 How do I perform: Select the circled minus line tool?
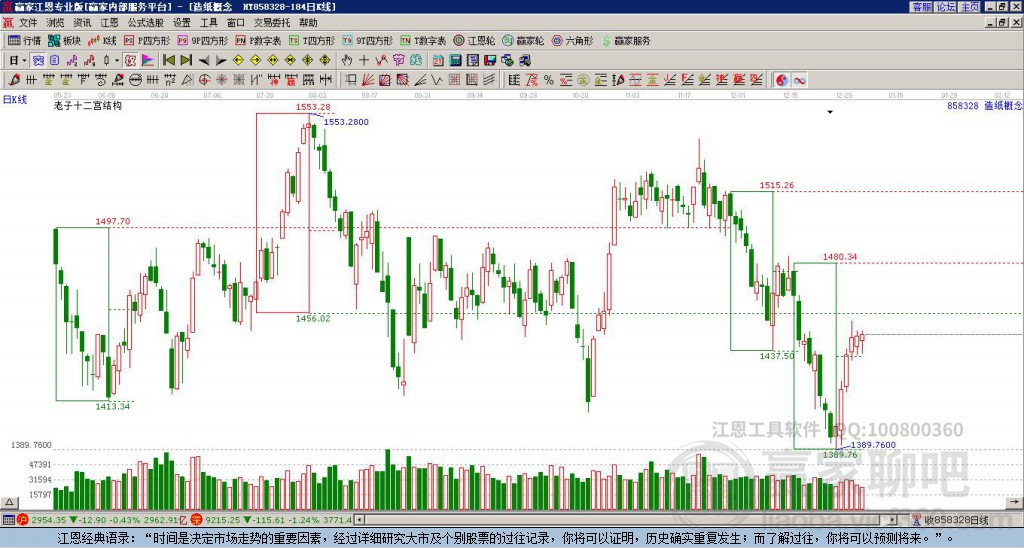135,80
